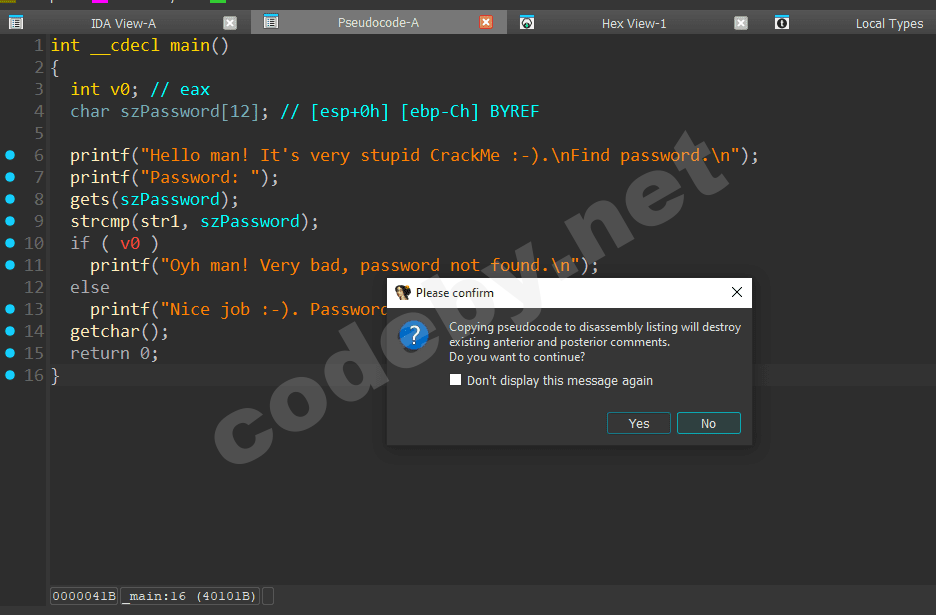
Task: Switch to the Local Types tab
Action: point(889,23)
